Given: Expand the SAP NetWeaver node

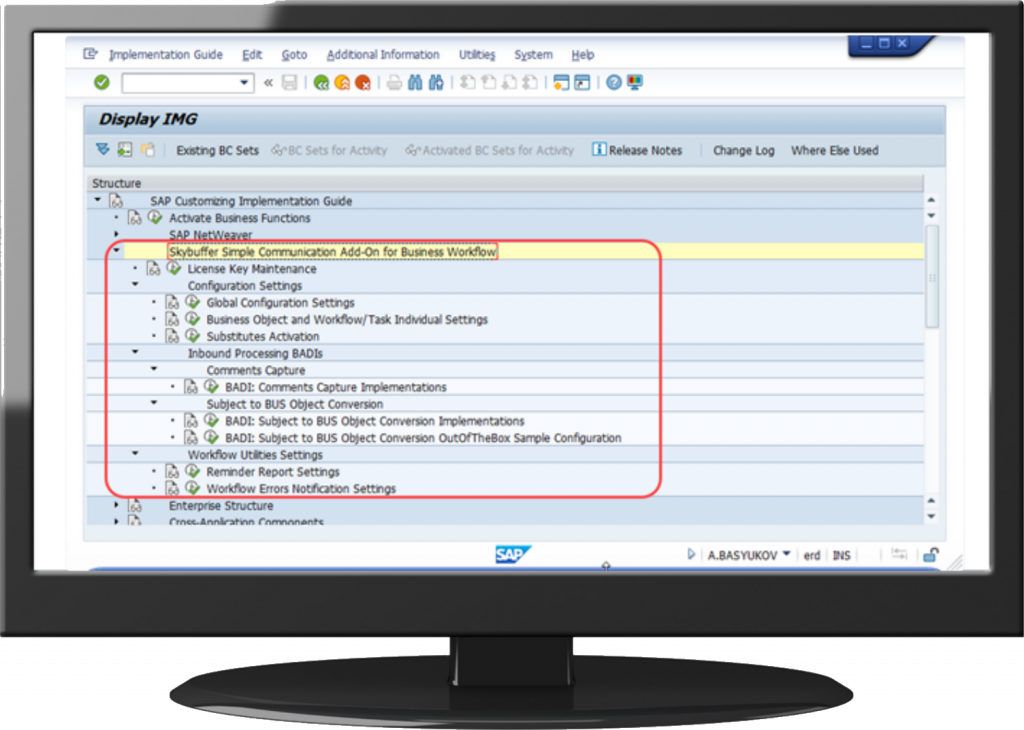Looking at the screenshot, I should 116,234.
